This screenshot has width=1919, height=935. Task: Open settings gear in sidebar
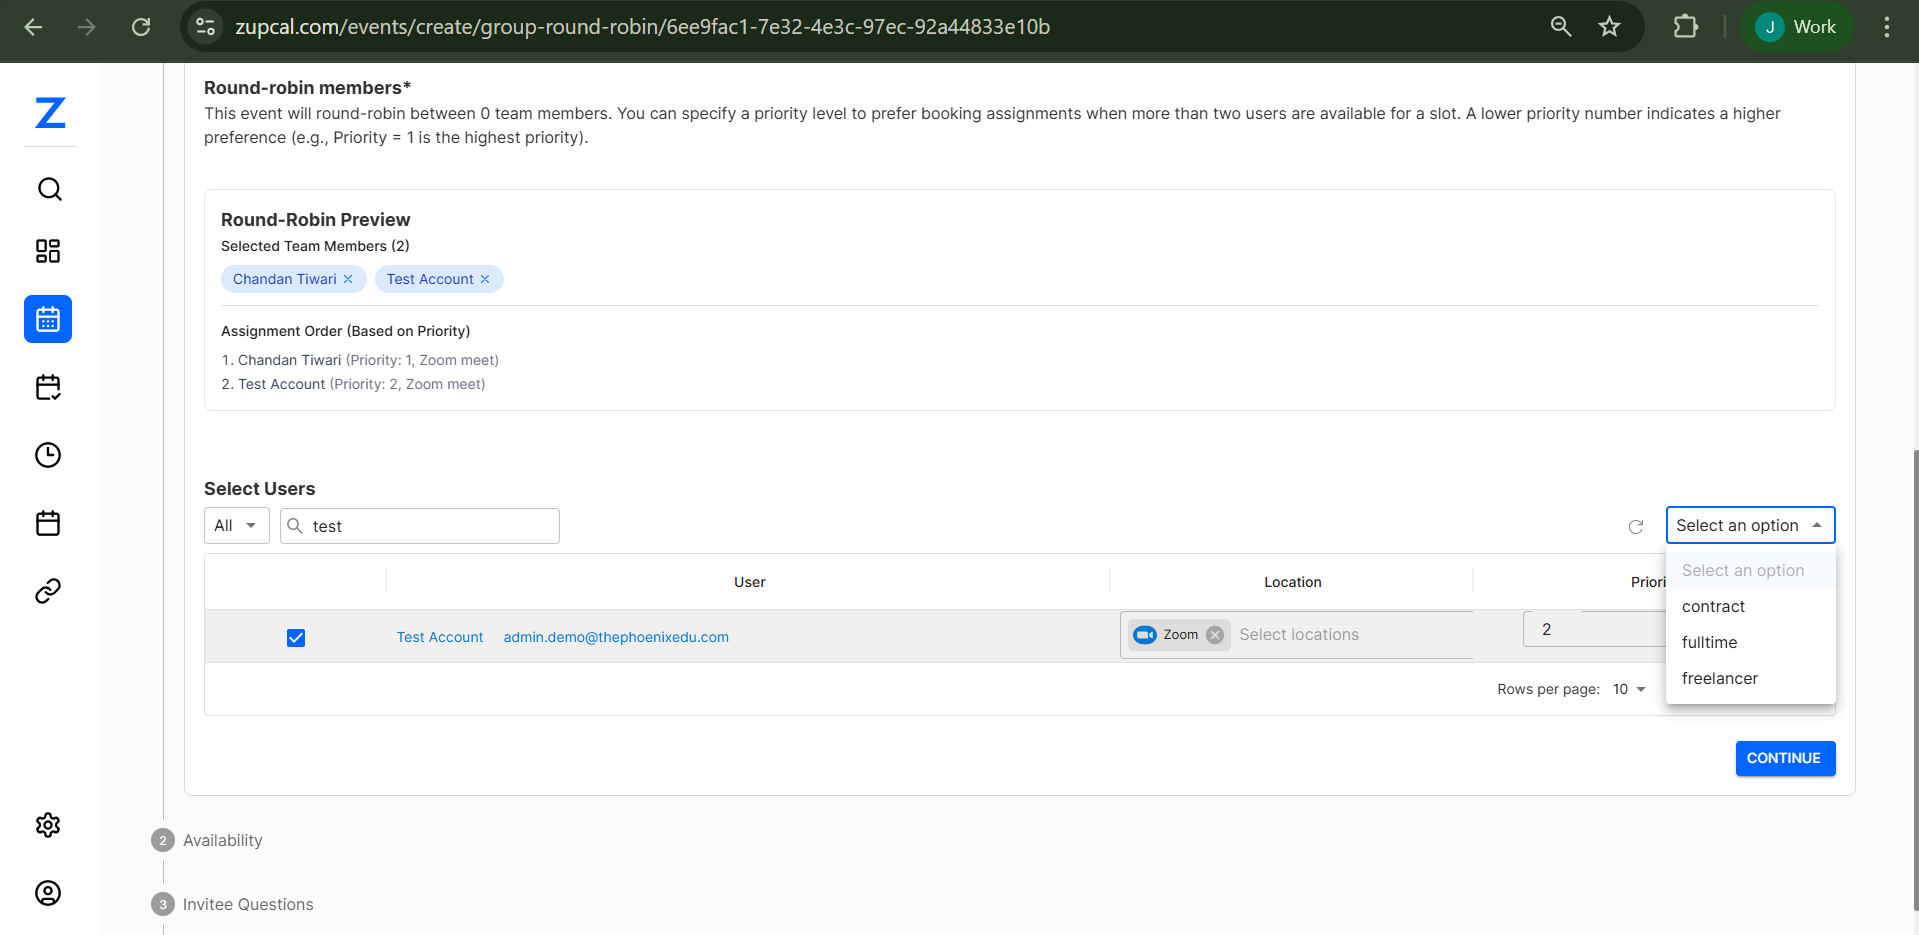48,825
